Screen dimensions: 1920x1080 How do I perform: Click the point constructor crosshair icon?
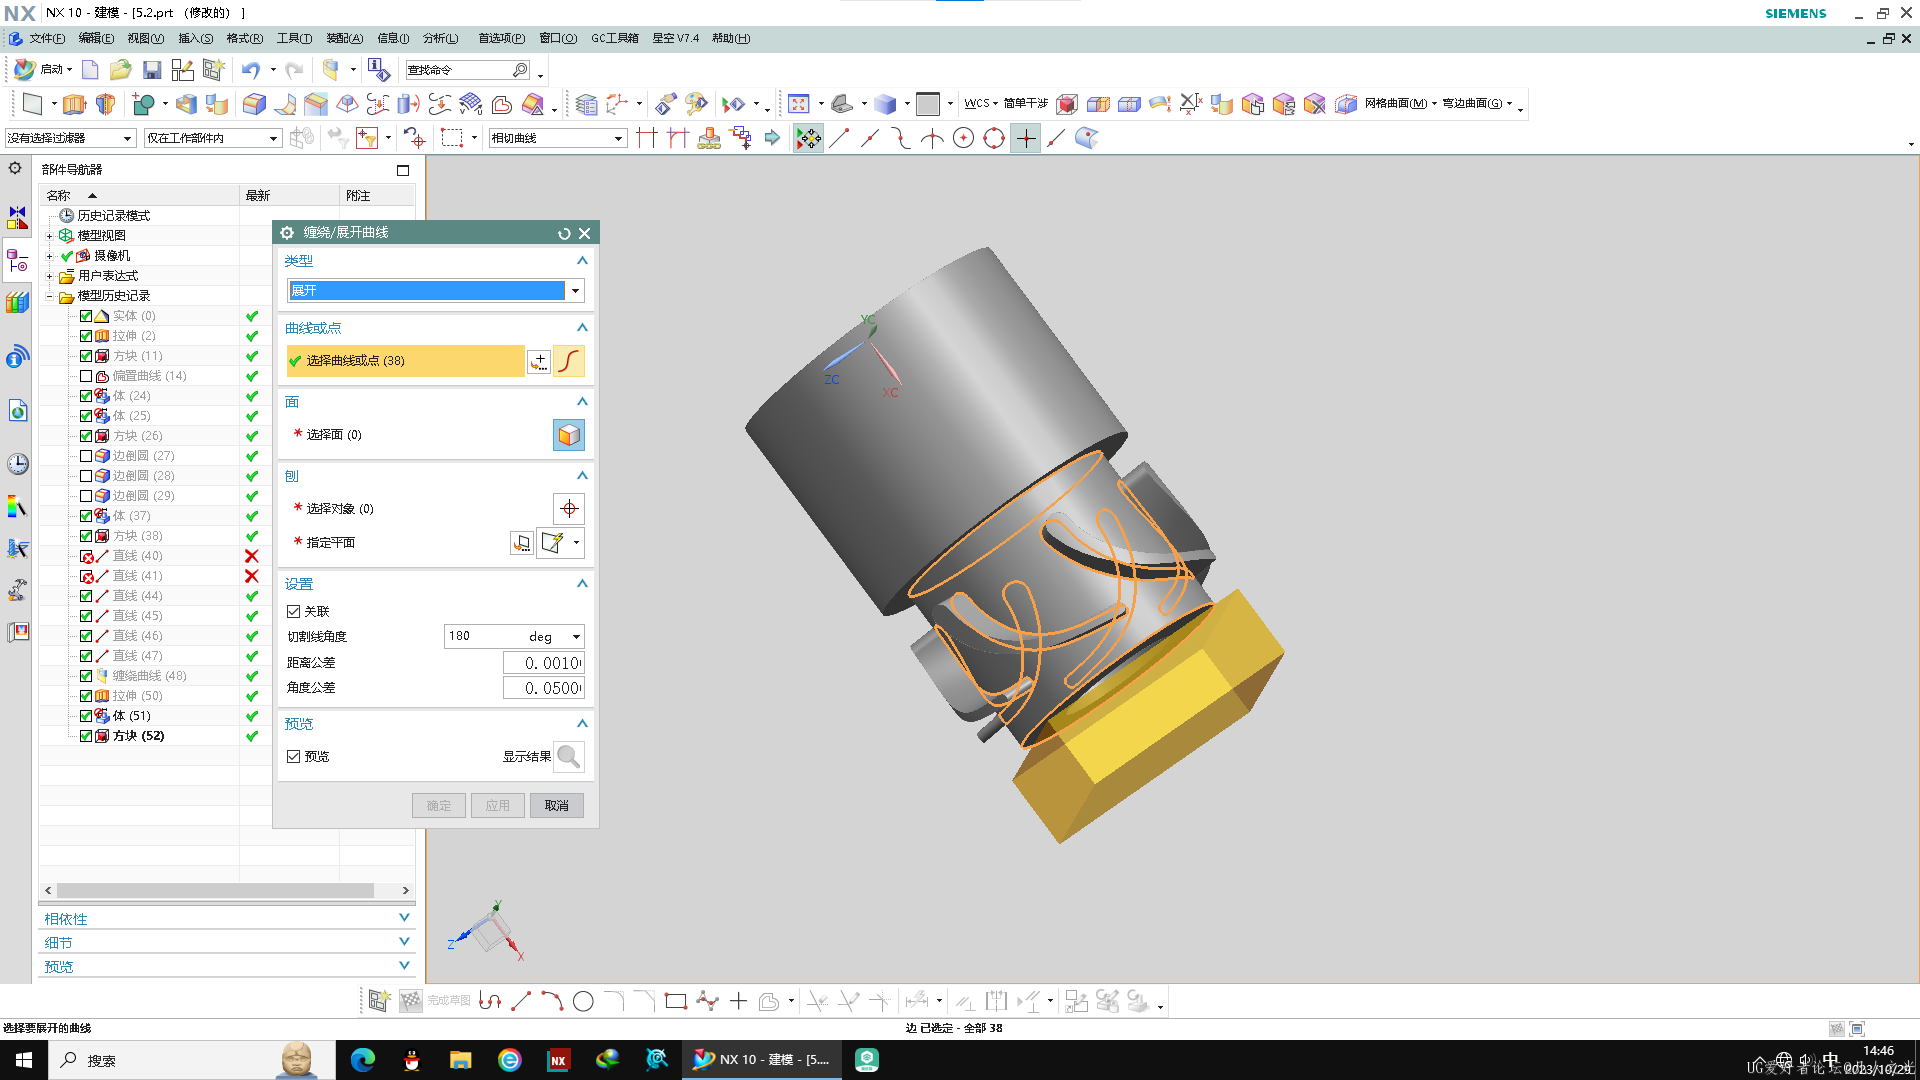[x=569, y=508]
